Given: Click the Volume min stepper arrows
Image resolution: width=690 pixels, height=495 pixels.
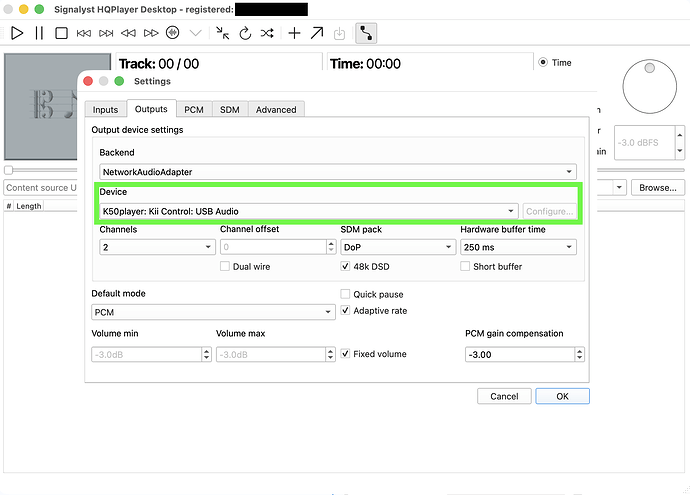Looking at the screenshot, I should (x=206, y=354).
